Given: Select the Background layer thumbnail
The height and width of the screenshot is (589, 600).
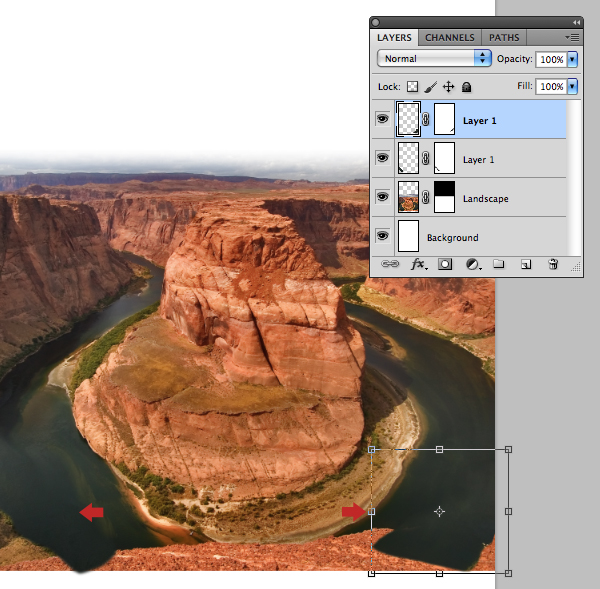Looking at the screenshot, I should coord(408,236).
